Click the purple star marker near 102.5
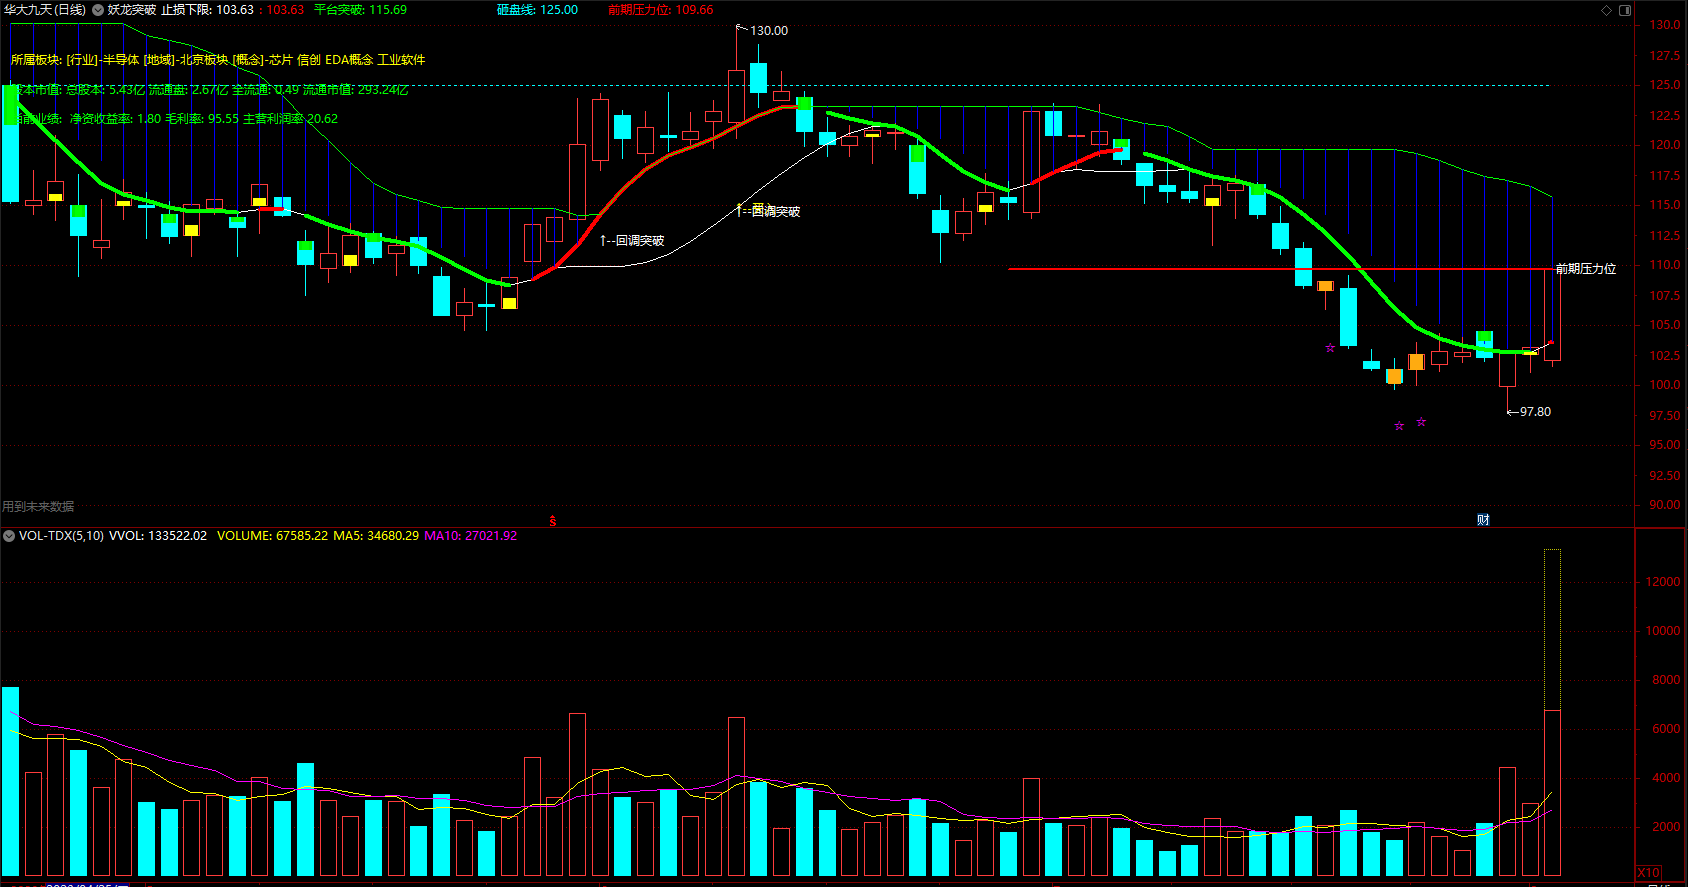This screenshot has height=887, width=1688. [1330, 348]
